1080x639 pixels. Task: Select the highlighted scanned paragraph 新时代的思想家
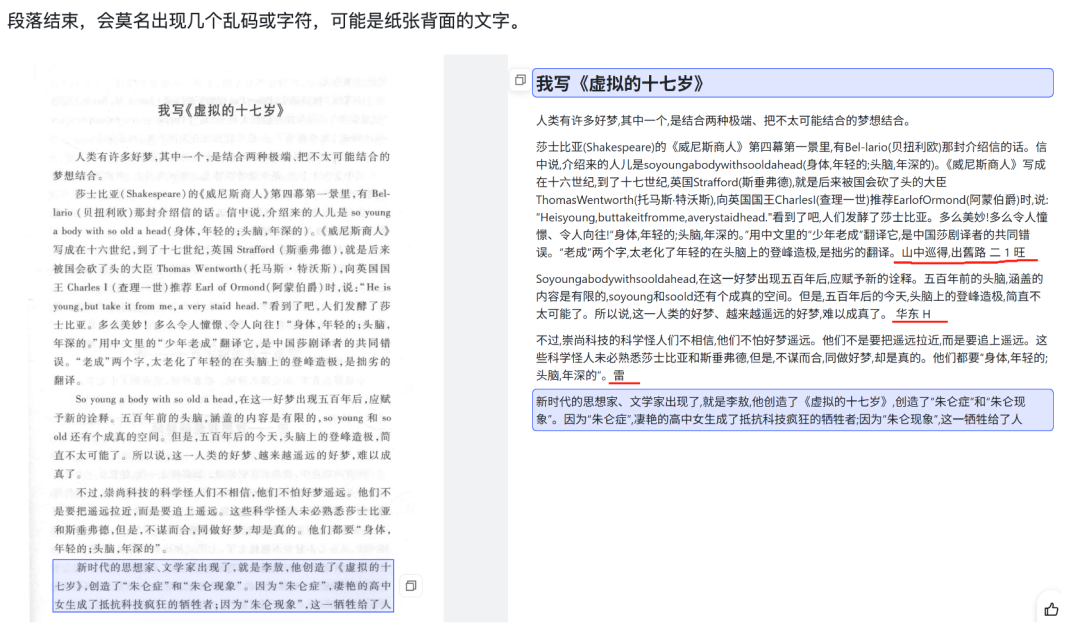(223, 585)
